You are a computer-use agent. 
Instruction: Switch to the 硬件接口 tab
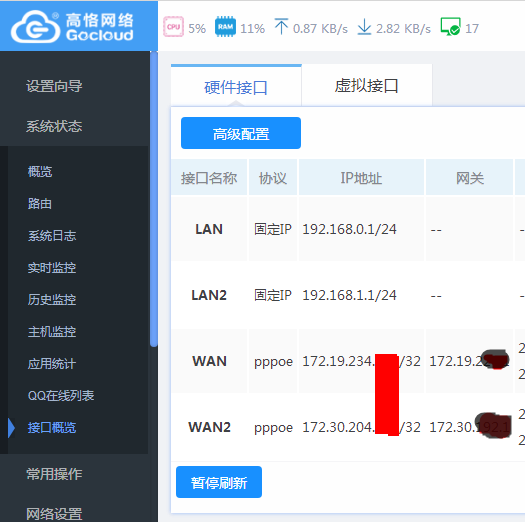coord(236,86)
